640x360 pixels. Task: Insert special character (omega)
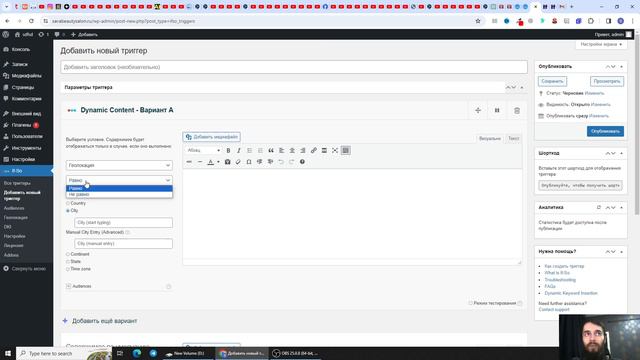coord(249,162)
